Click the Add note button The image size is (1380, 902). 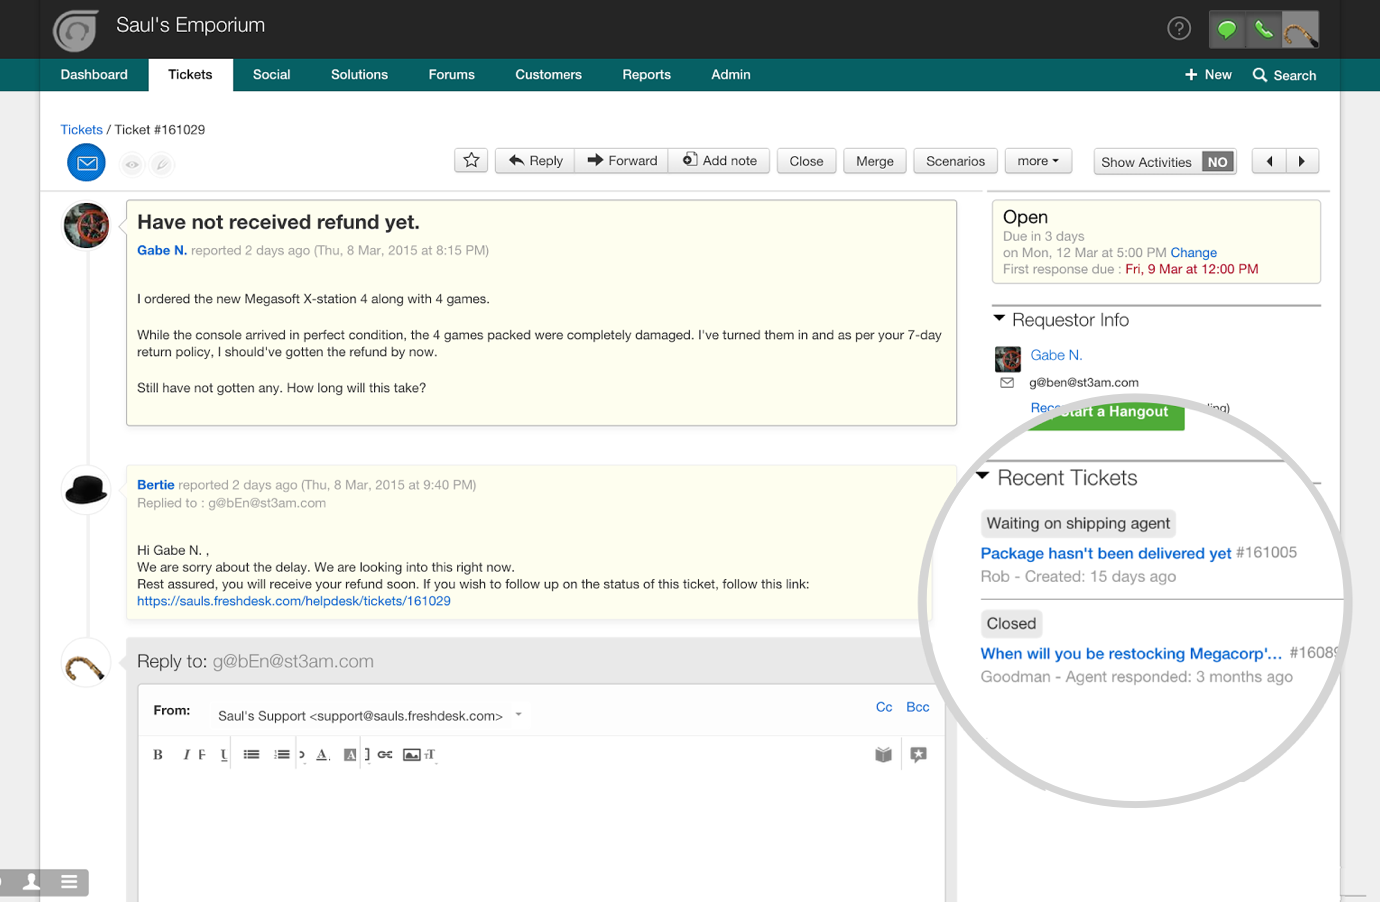click(720, 161)
